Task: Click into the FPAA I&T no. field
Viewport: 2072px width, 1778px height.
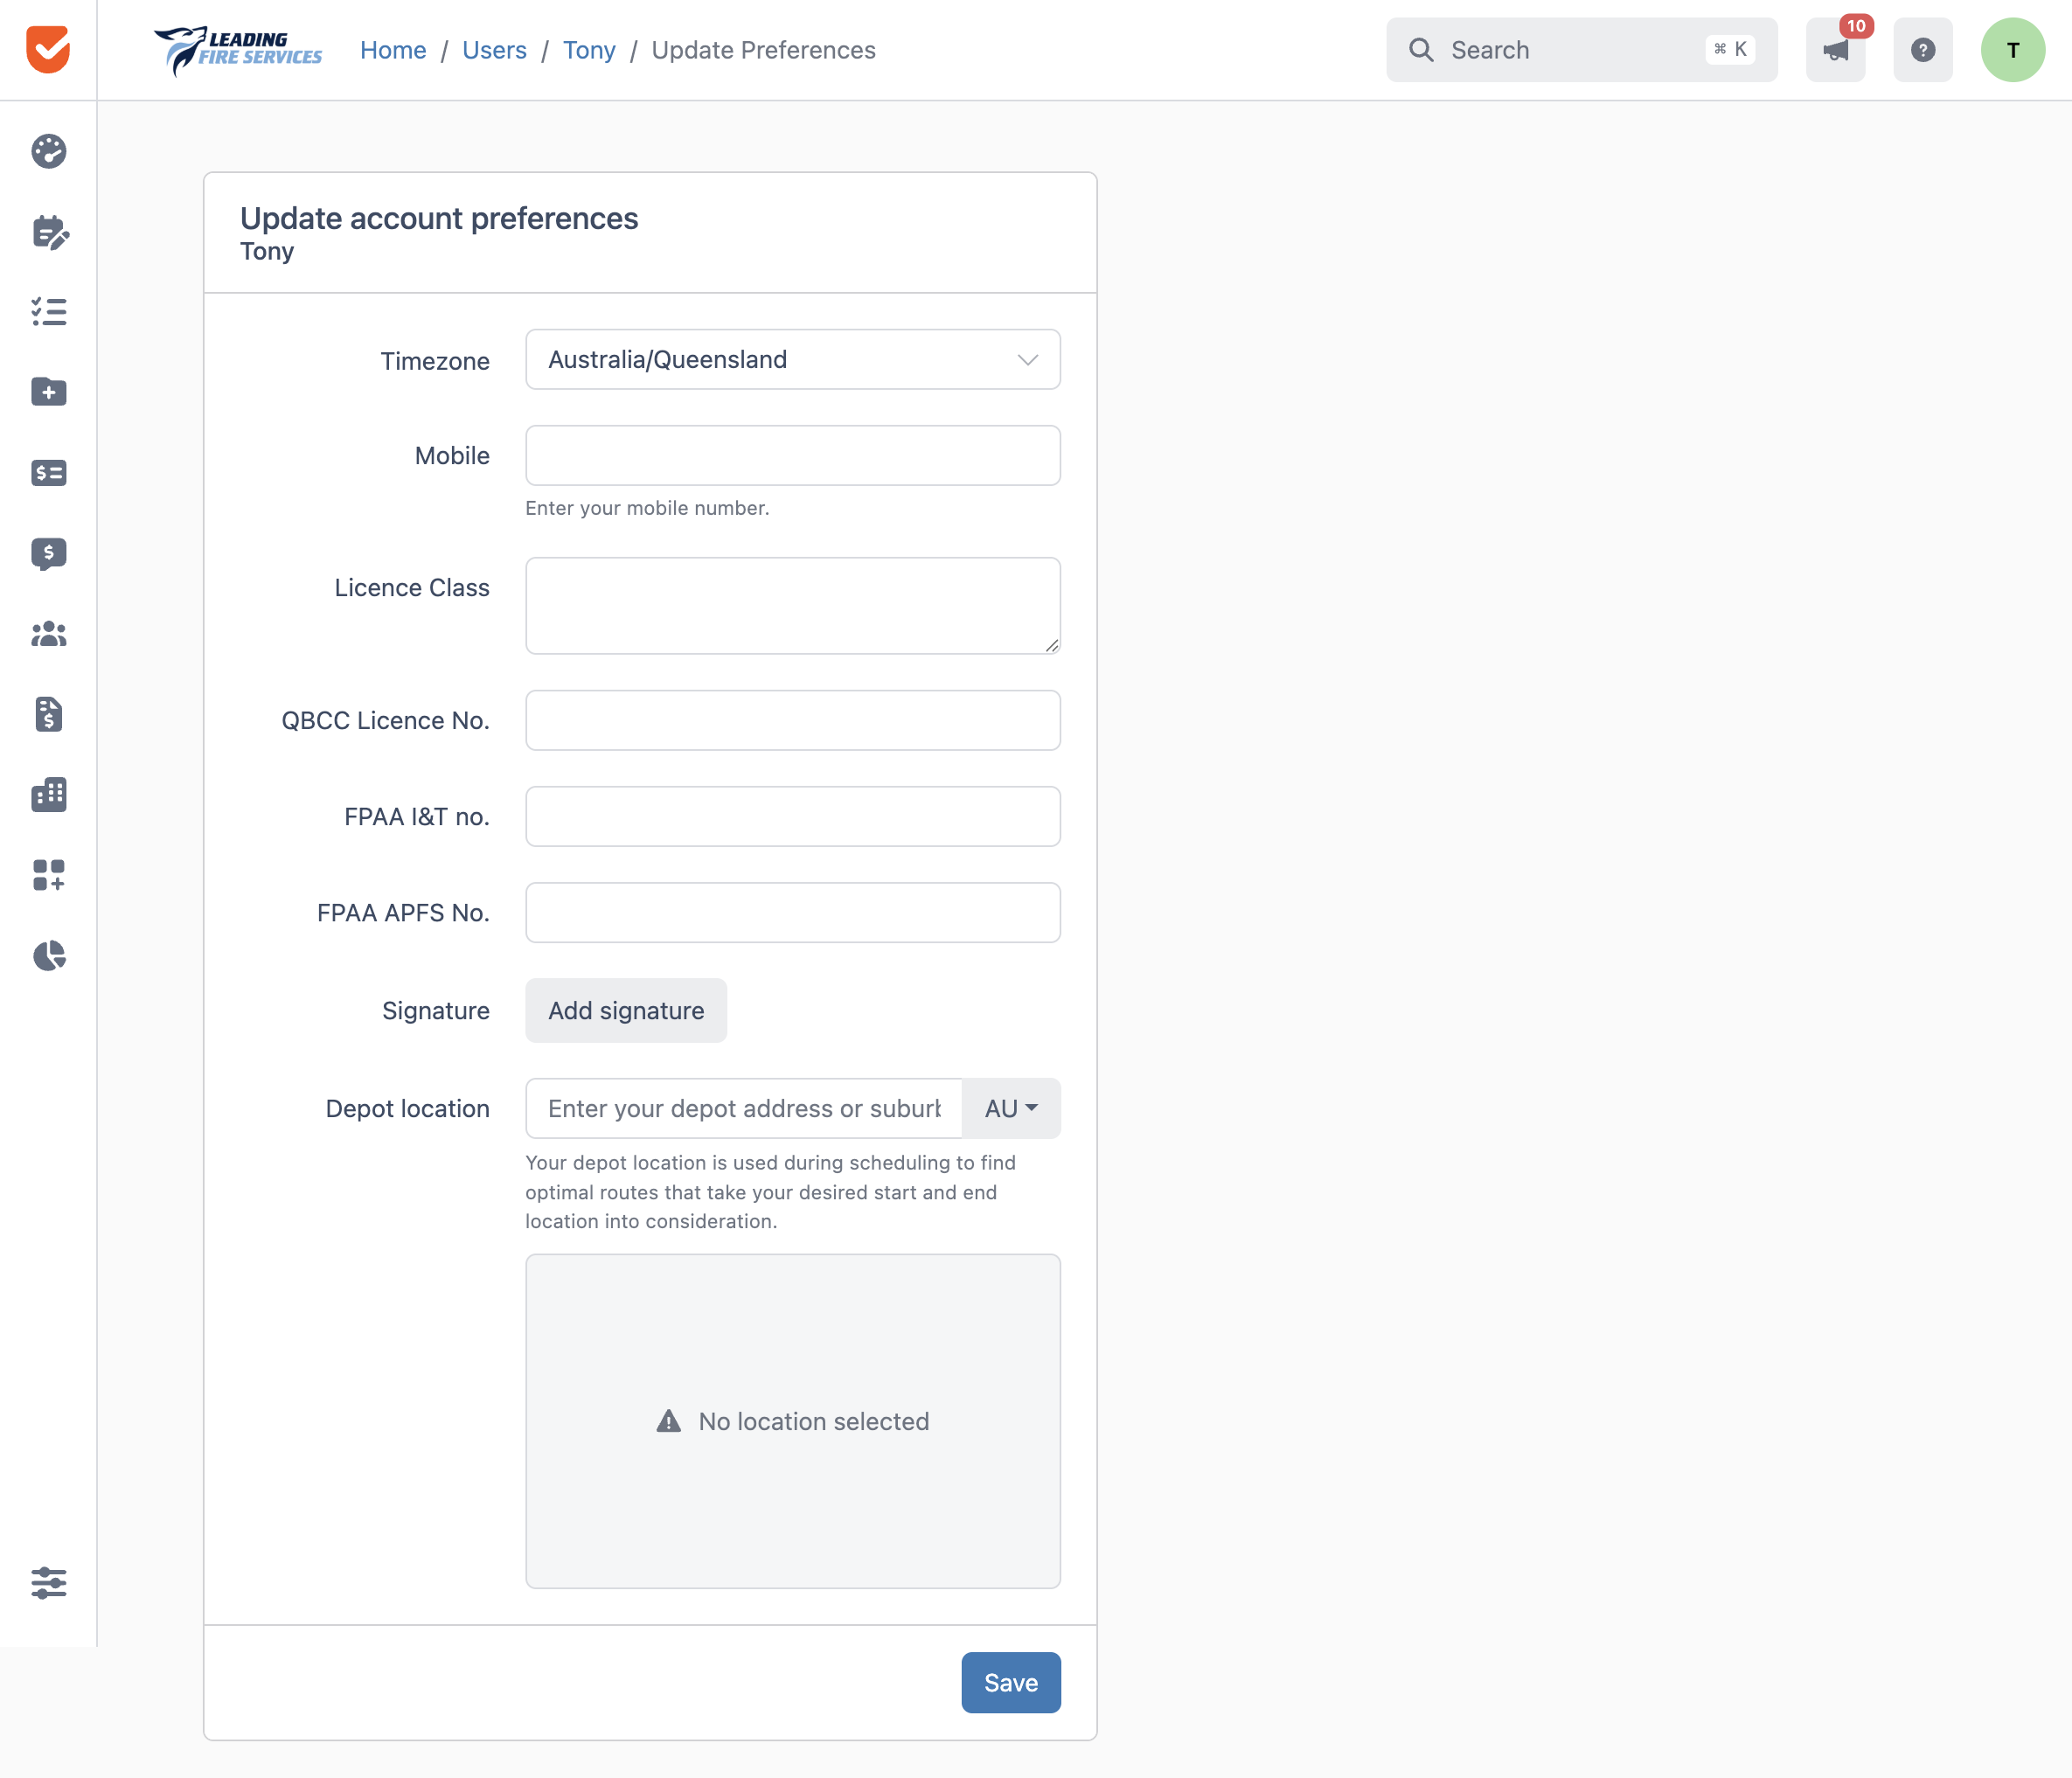Action: [792, 817]
